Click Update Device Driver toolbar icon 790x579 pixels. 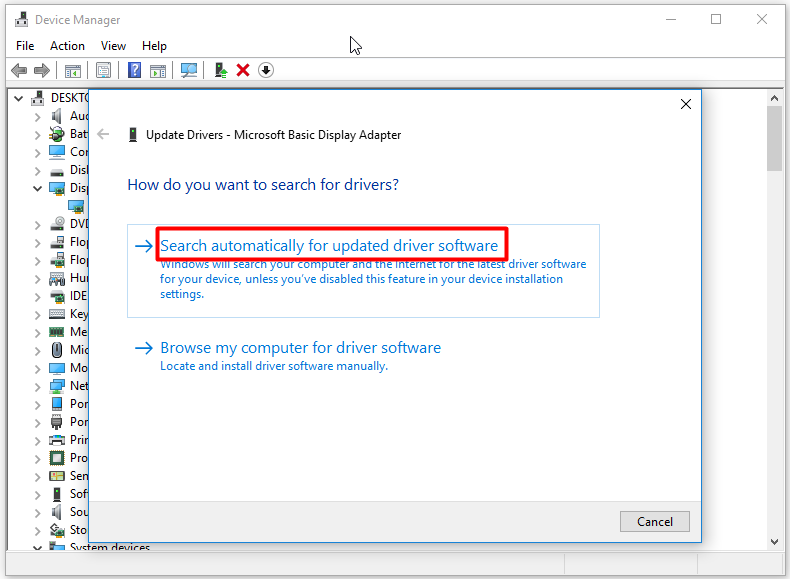click(x=221, y=70)
